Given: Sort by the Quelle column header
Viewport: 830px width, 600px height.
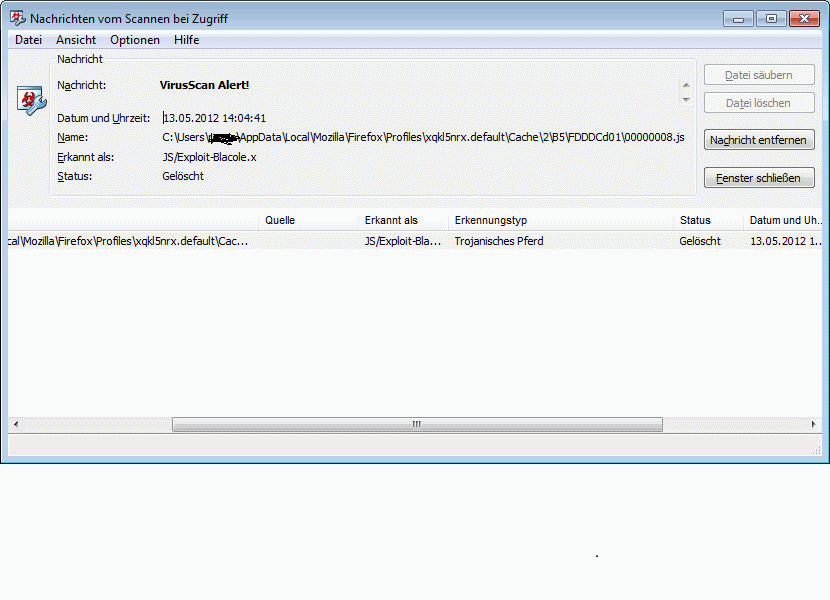Looking at the screenshot, I should pyautogui.click(x=308, y=220).
